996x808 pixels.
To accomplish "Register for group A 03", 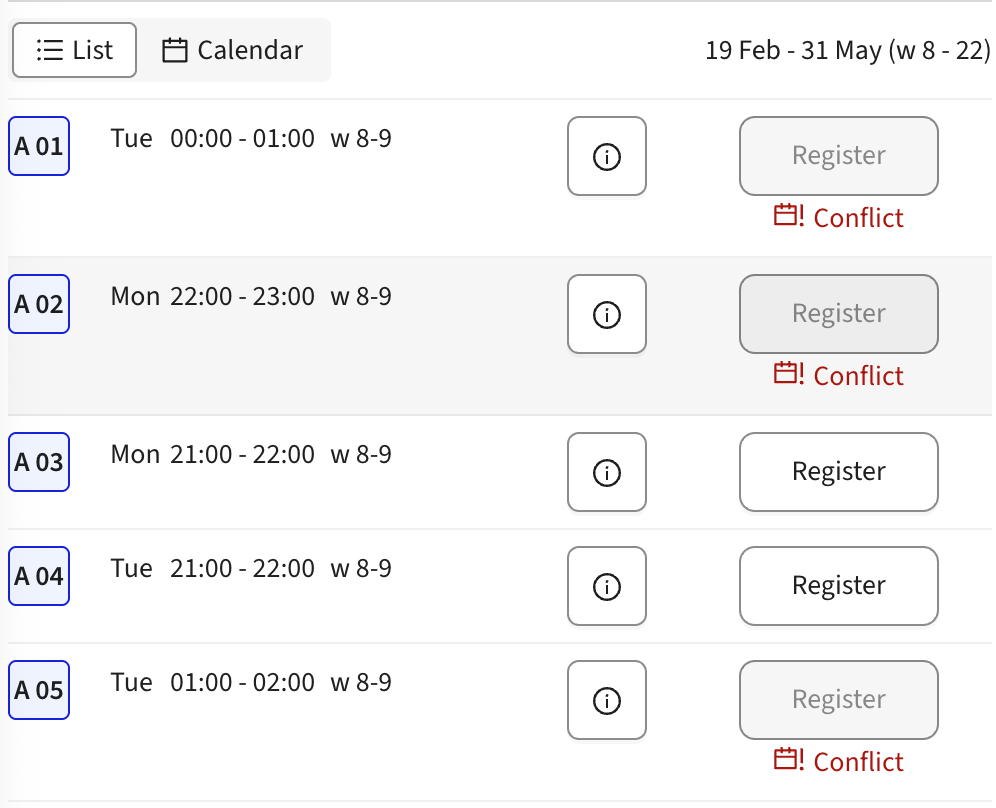I will click(x=839, y=472).
